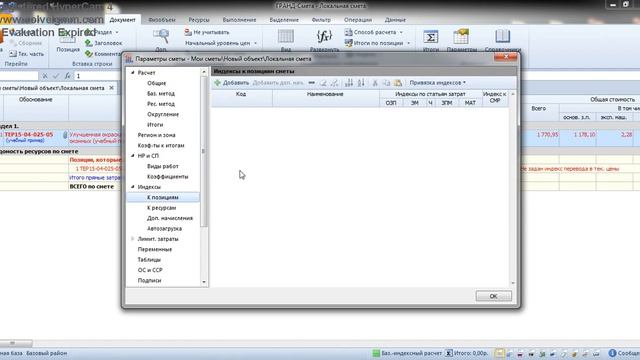Screen dimensions: 640x360
Task: Select Виды работ in parameters tree
Action: click(x=162, y=166)
